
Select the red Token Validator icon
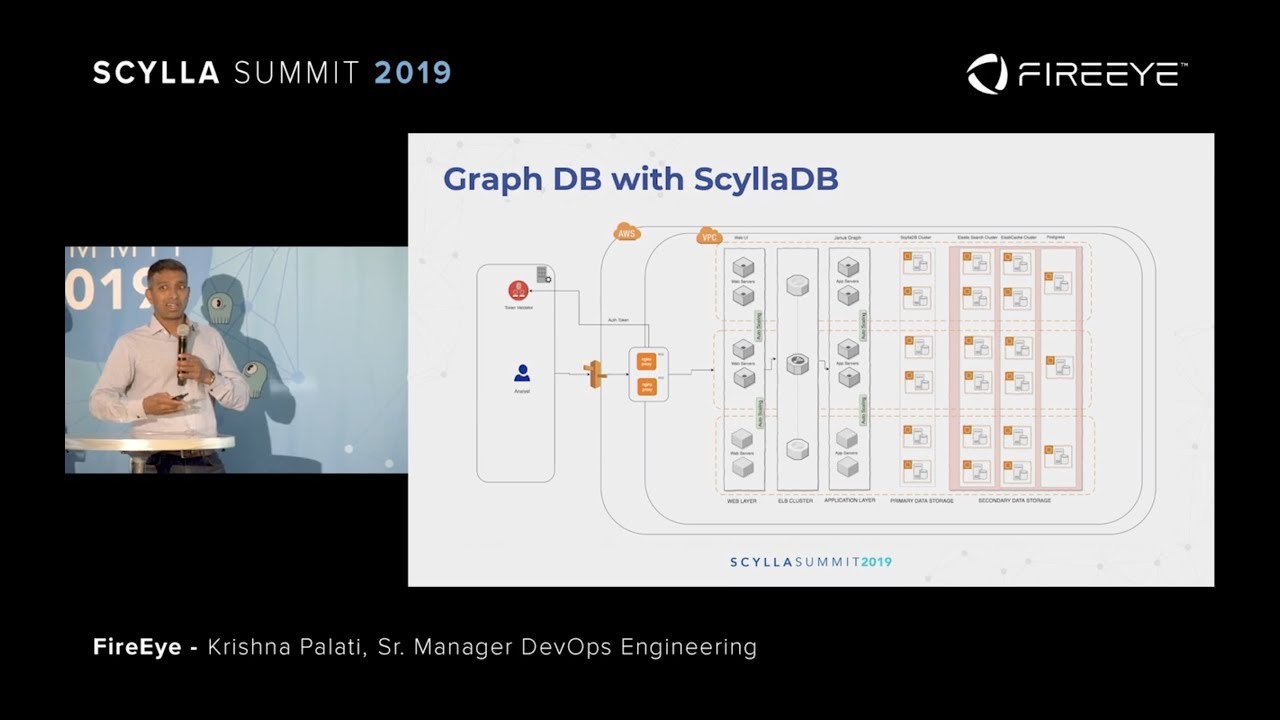[518, 291]
